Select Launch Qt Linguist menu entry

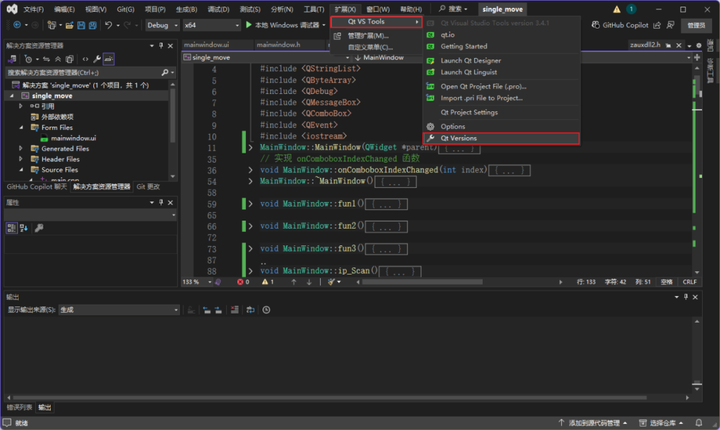click(x=501, y=72)
